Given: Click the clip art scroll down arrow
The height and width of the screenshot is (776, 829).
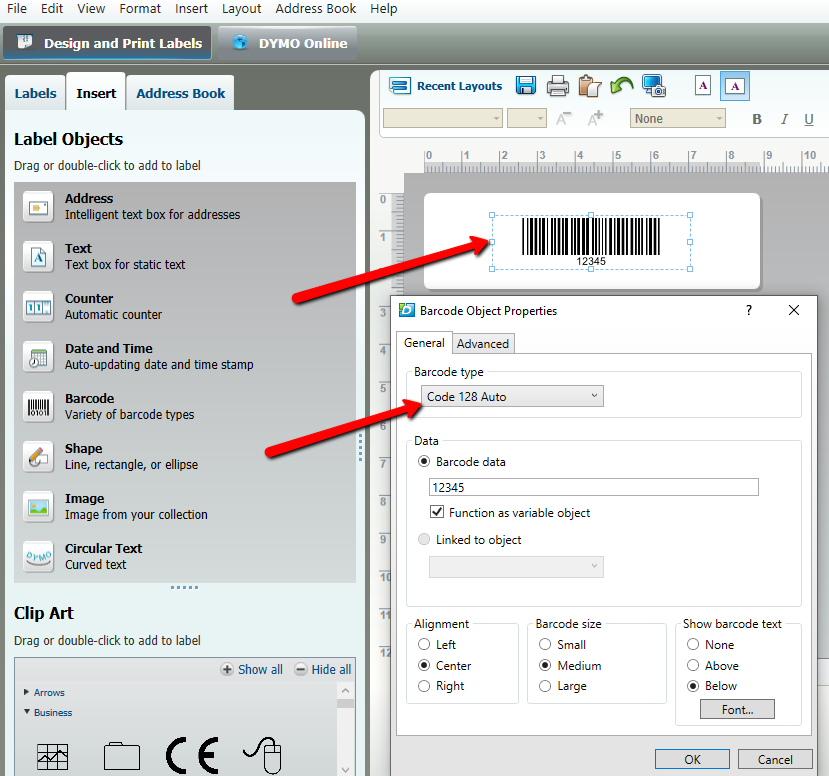Looking at the screenshot, I should pyautogui.click(x=345, y=769).
